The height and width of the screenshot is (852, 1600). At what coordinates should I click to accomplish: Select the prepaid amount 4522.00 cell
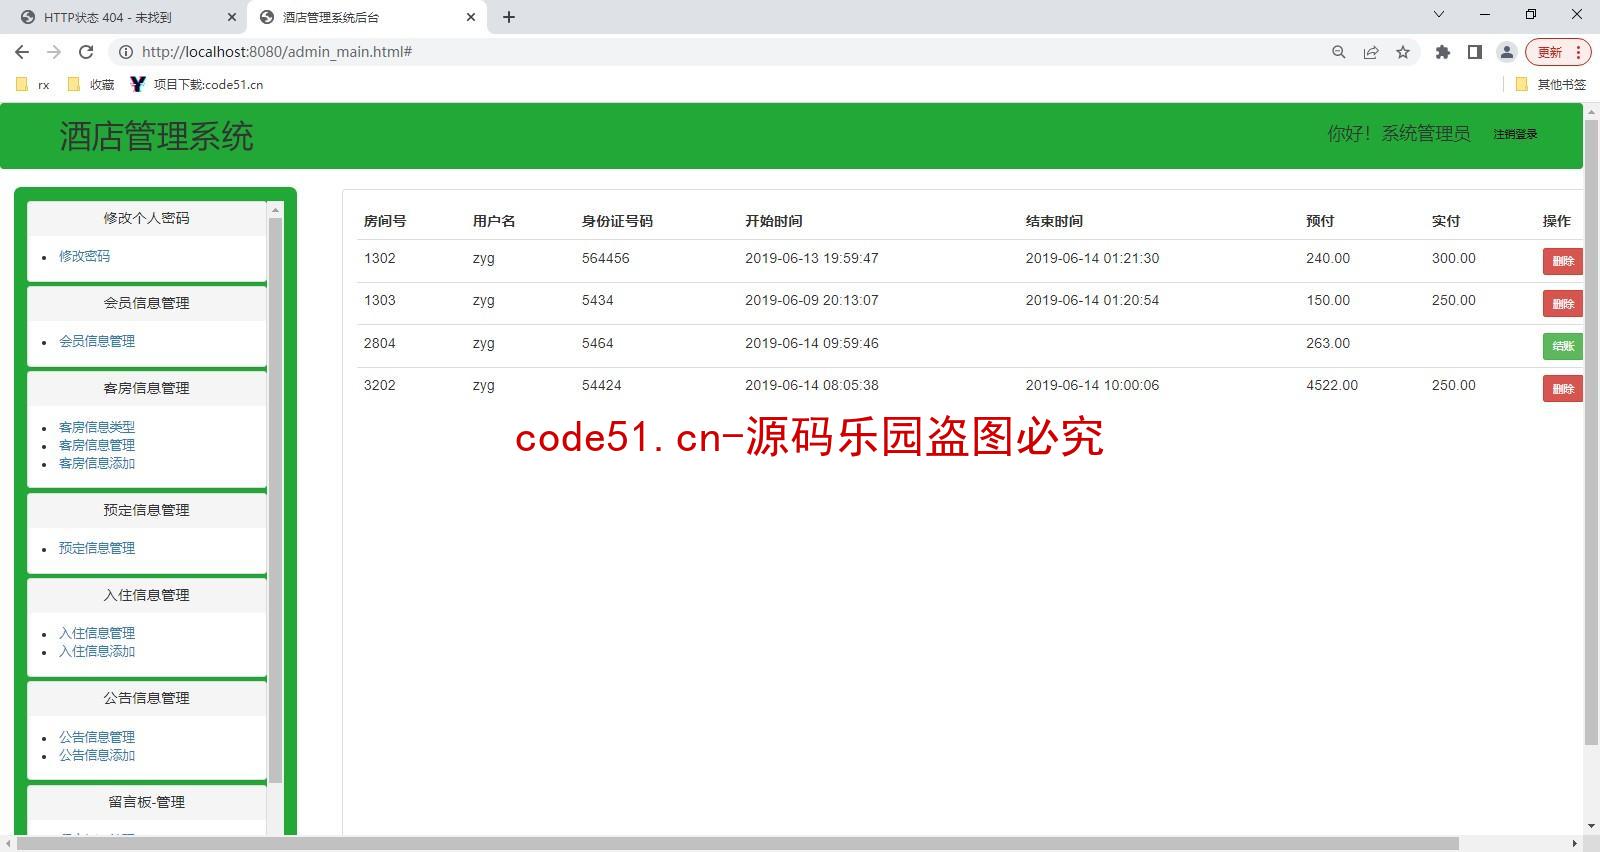1332,385
